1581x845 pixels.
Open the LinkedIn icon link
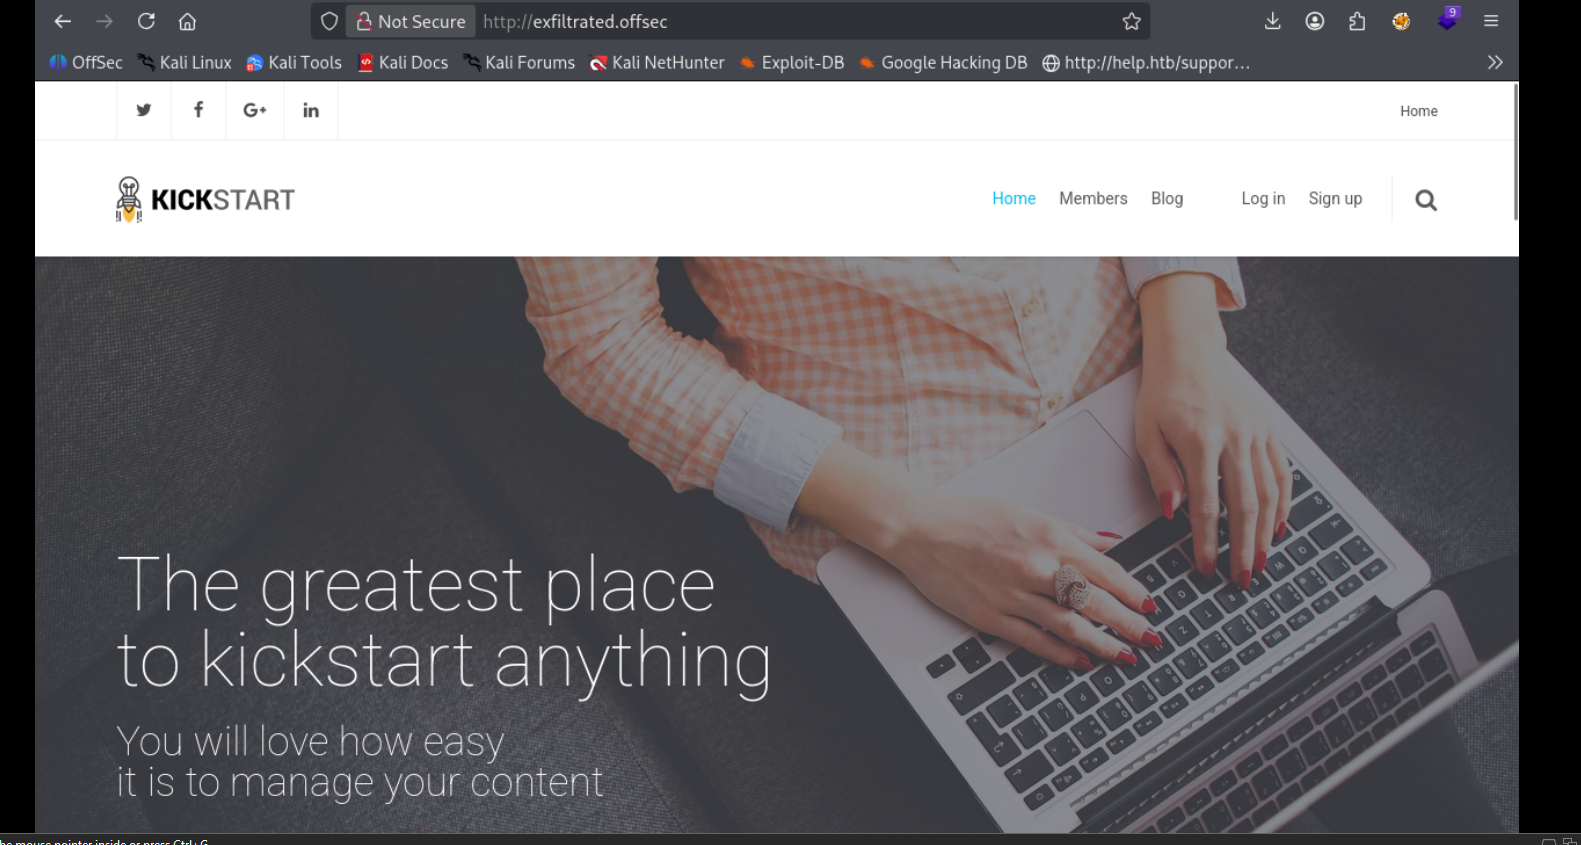(311, 110)
